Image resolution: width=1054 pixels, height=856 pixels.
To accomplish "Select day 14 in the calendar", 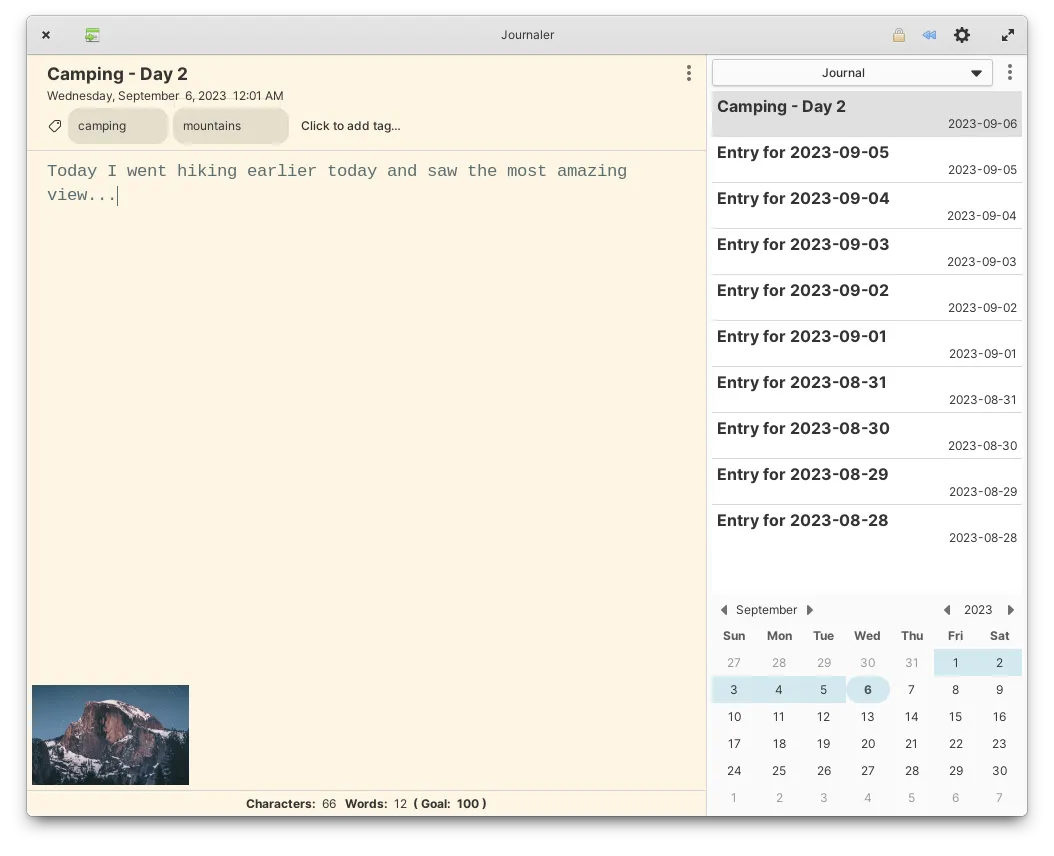I will 911,717.
